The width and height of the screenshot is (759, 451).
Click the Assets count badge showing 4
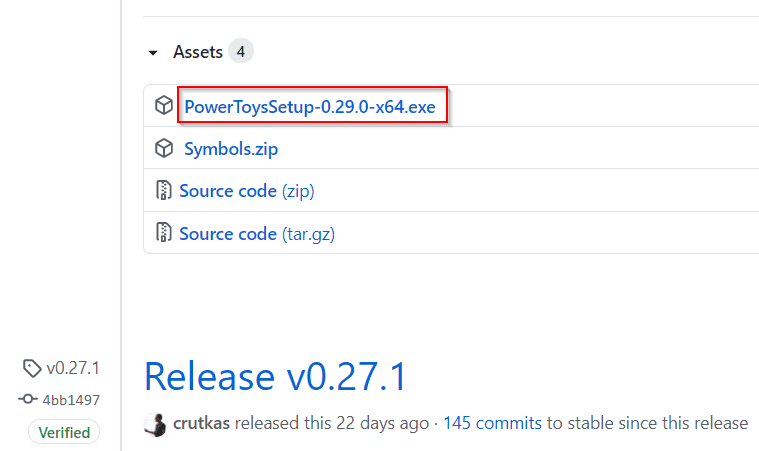coord(241,51)
